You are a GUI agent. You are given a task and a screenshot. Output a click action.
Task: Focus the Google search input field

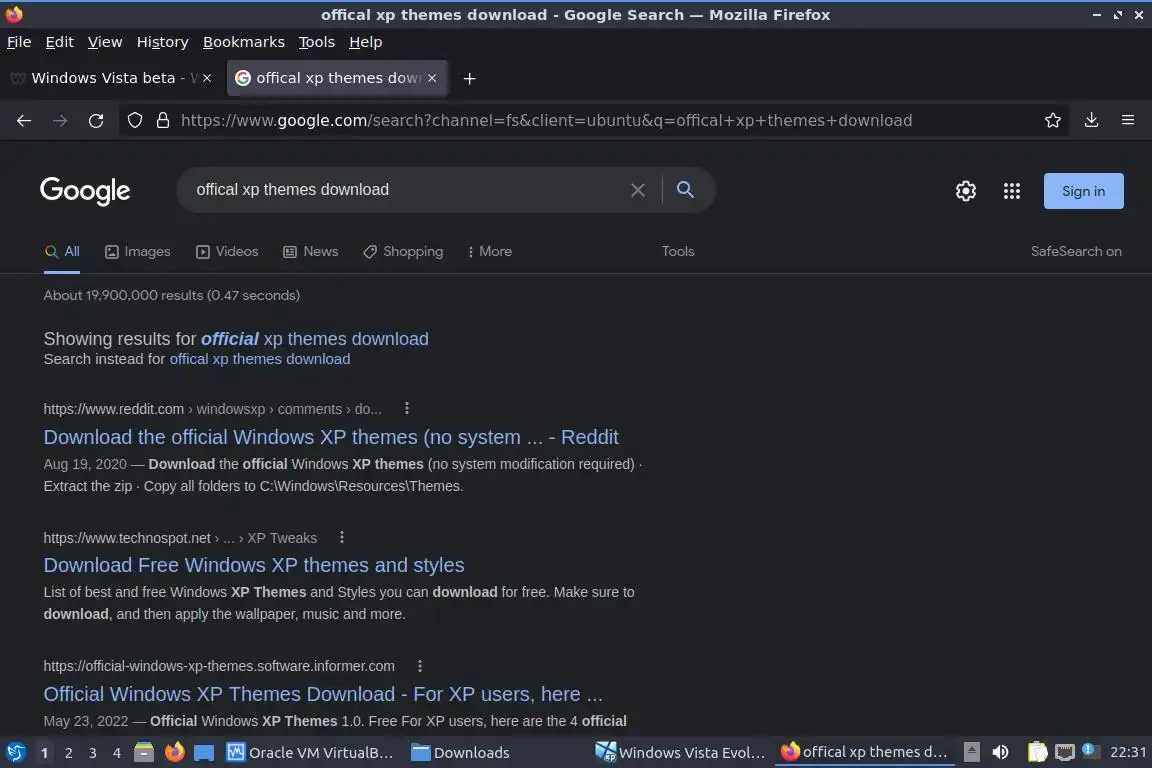point(404,190)
